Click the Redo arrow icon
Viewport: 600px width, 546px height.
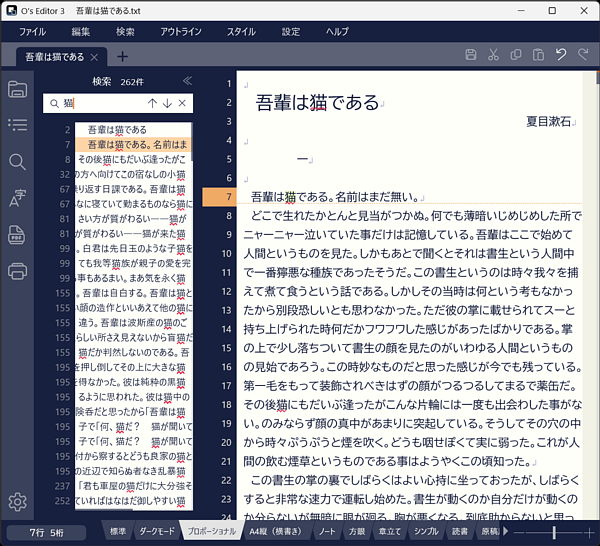click(x=583, y=54)
